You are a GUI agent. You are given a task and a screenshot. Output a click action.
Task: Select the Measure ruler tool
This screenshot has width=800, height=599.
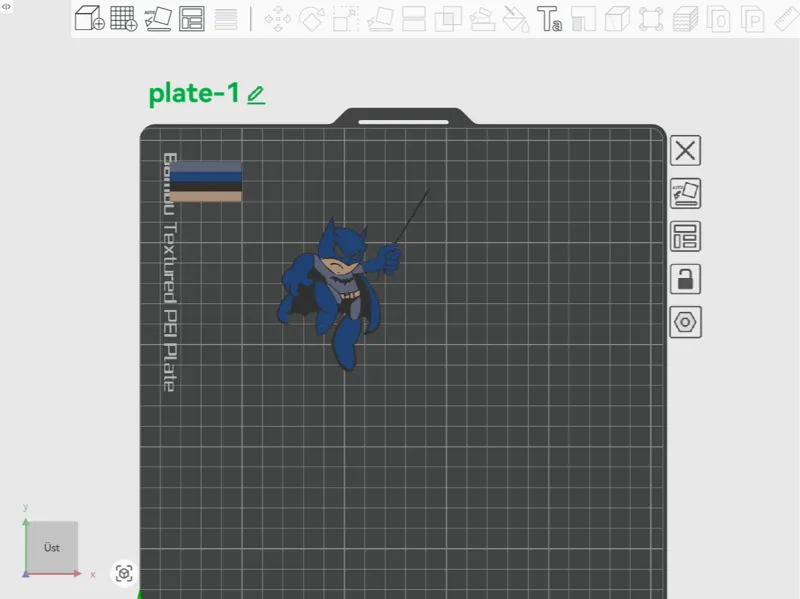786,19
